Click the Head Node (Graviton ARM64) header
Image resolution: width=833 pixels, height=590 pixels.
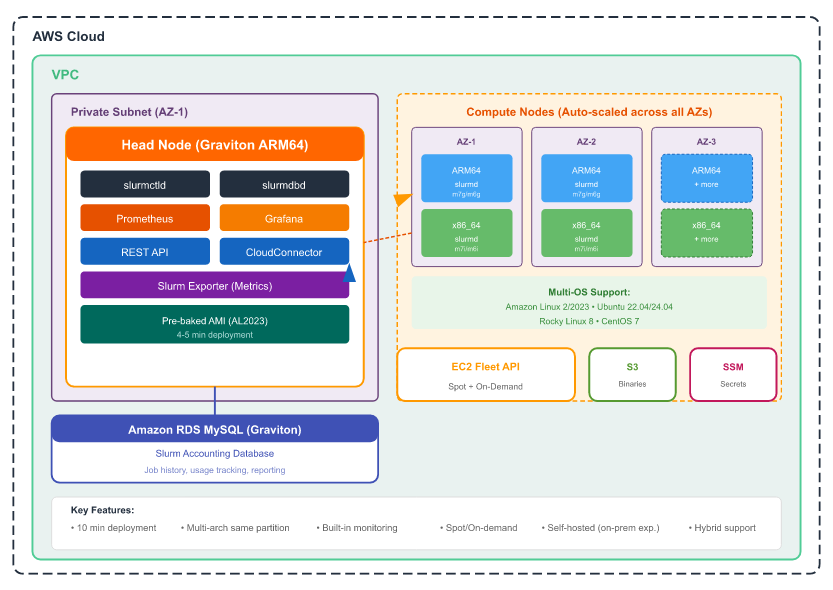coord(215,144)
